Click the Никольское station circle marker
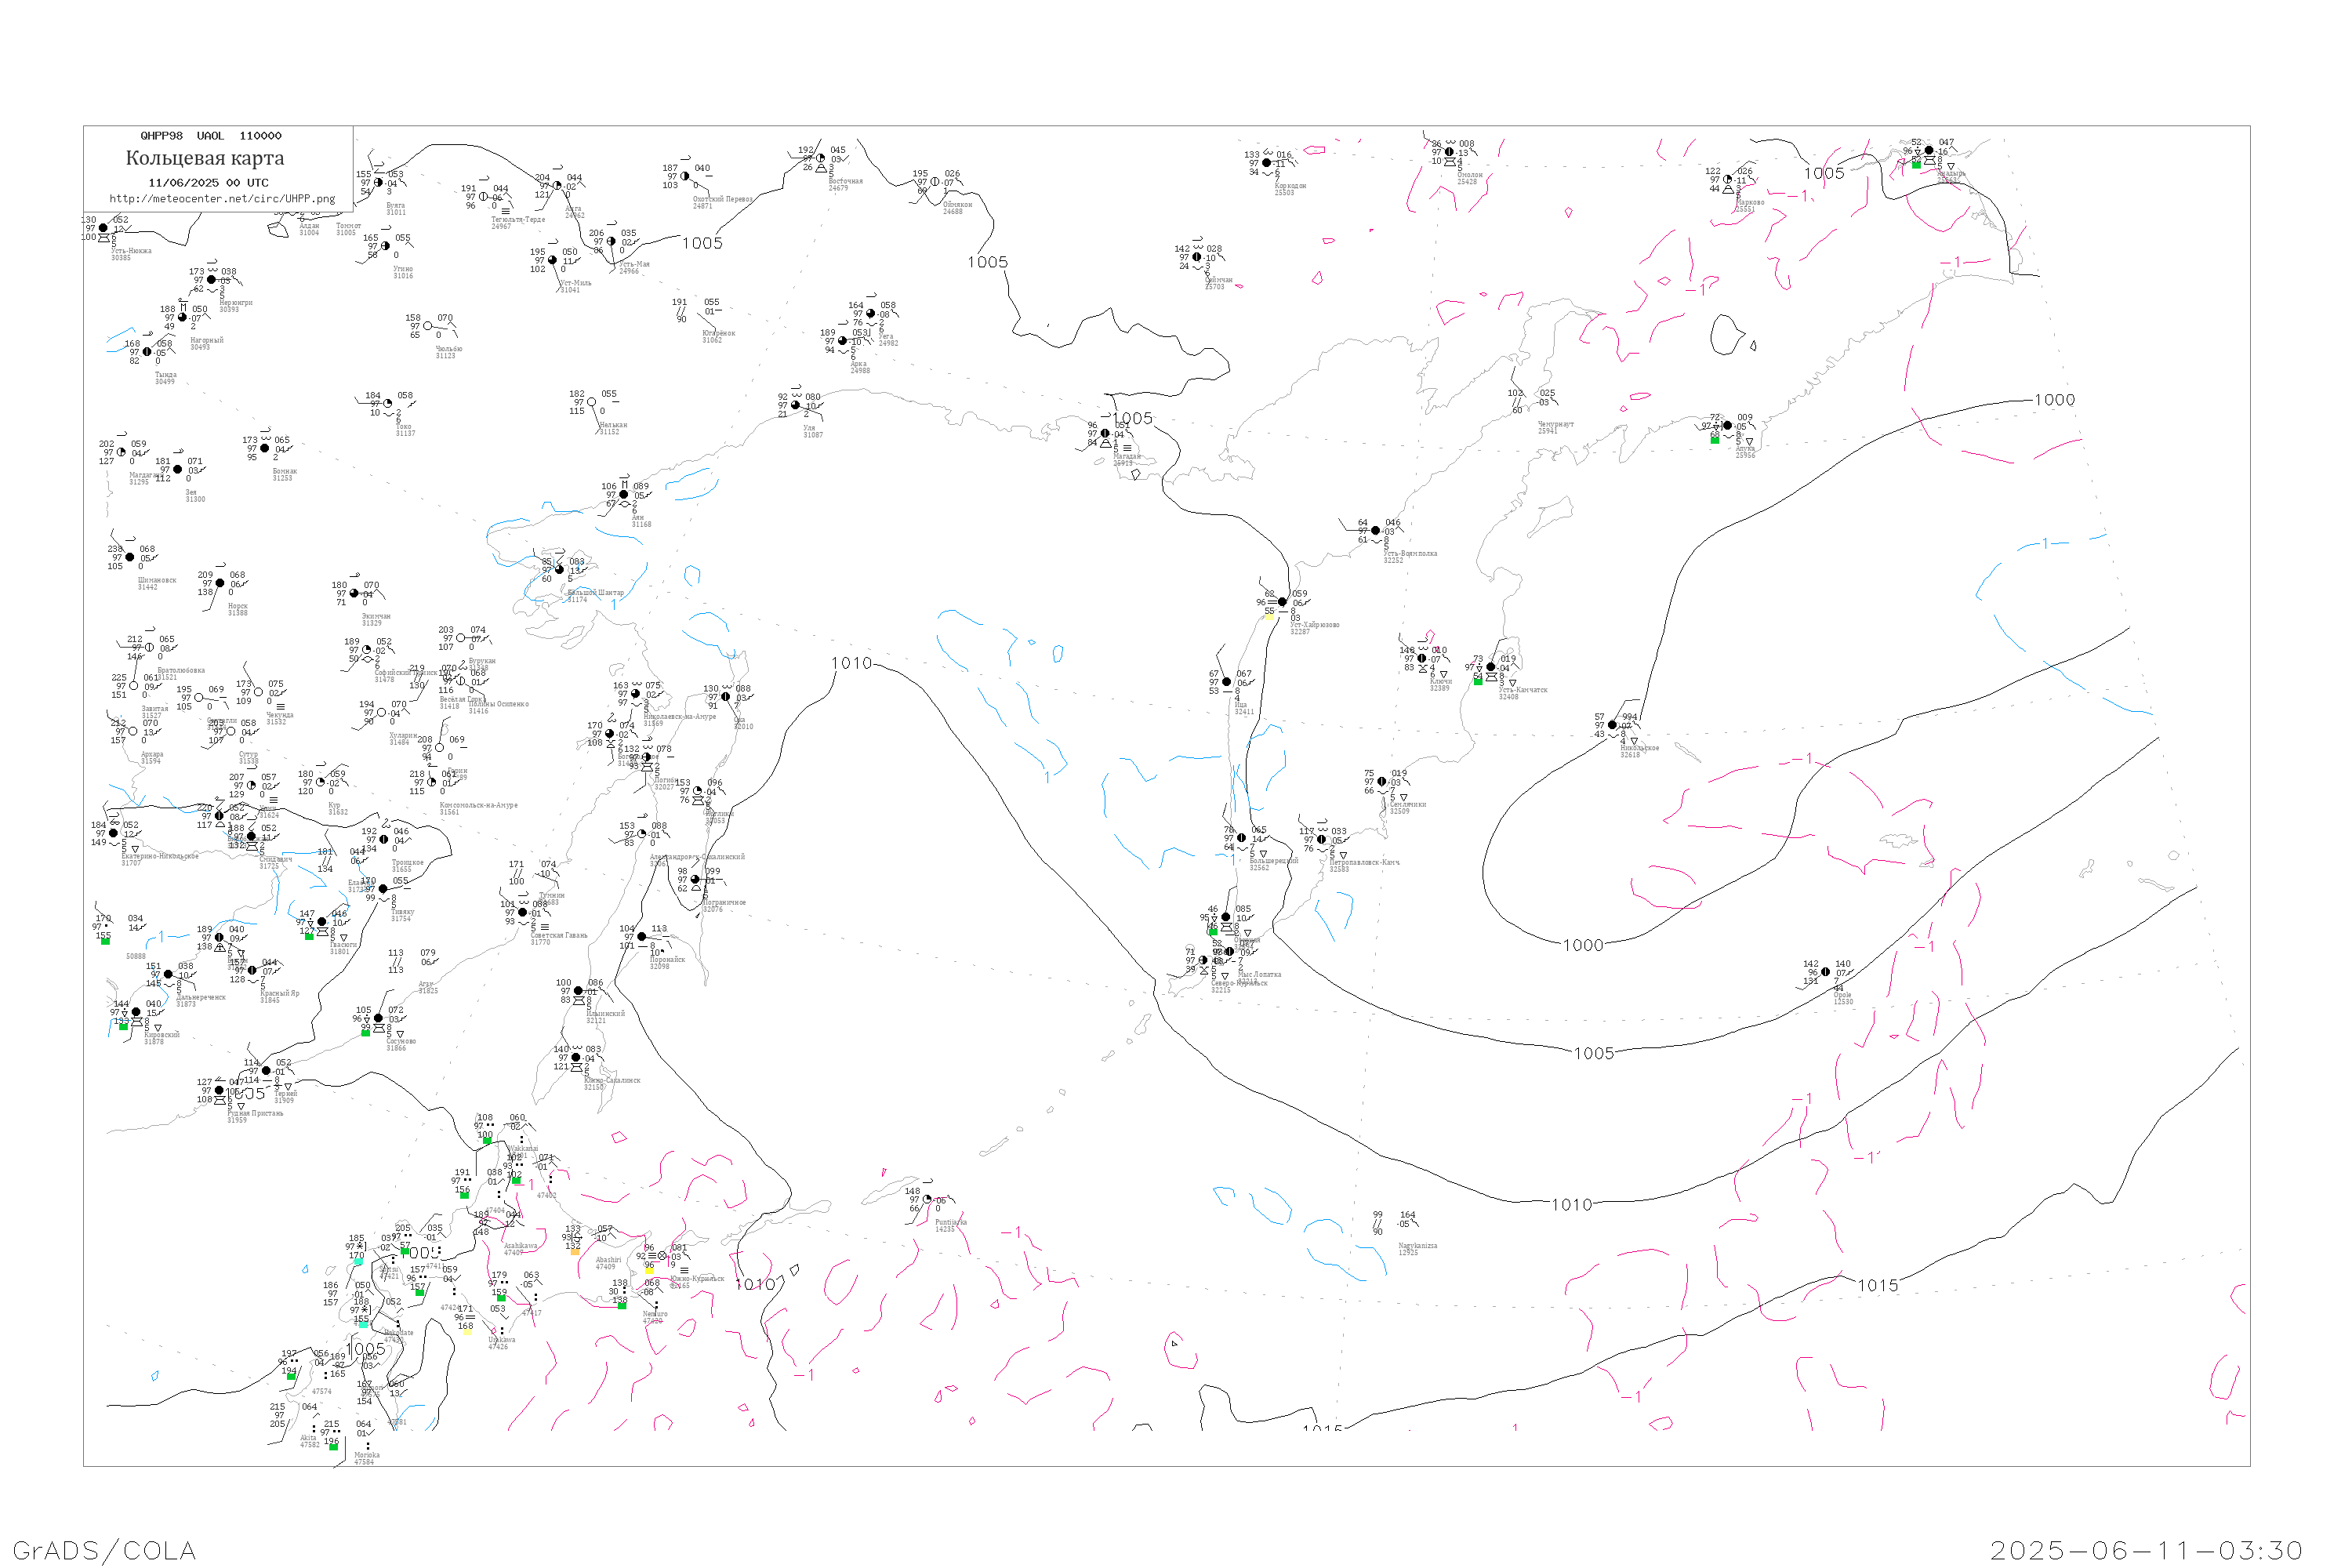Viewport: 2352px width, 1568px height. (1612, 725)
